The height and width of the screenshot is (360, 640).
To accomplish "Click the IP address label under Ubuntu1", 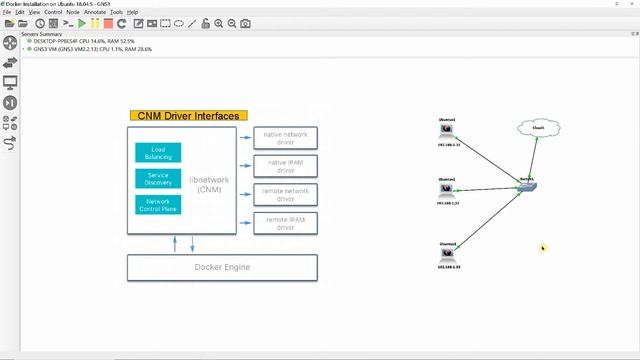I will coord(449,144).
